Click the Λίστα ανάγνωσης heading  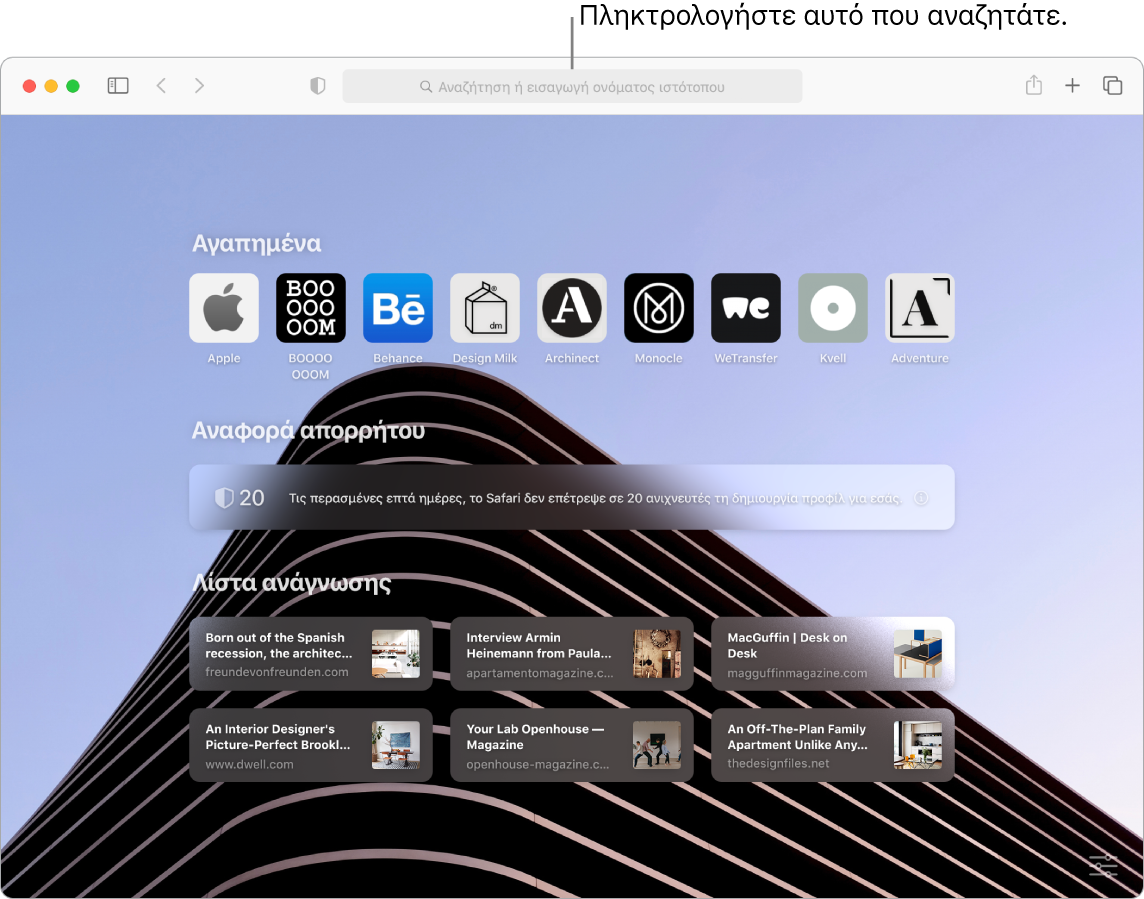(291, 582)
